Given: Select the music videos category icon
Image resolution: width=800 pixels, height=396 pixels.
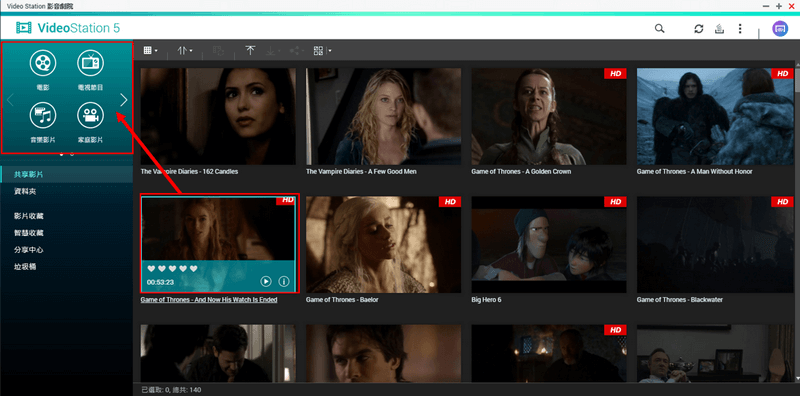Looking at the screenshot, I should 43,115.
